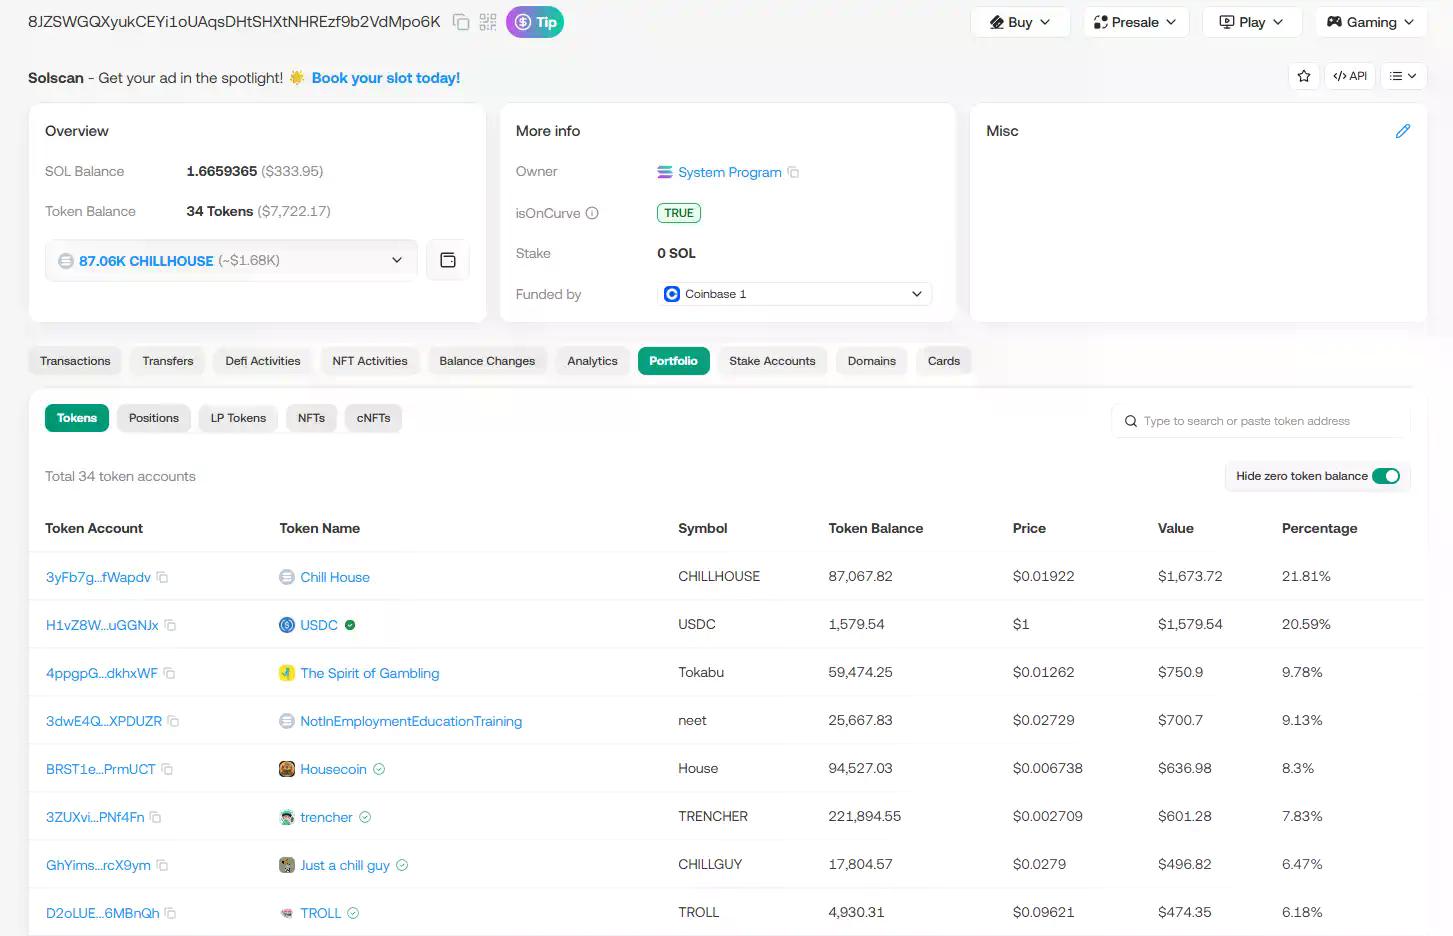
Task: Open the Defi Activities tab
Action: click(x=262, y=361)
